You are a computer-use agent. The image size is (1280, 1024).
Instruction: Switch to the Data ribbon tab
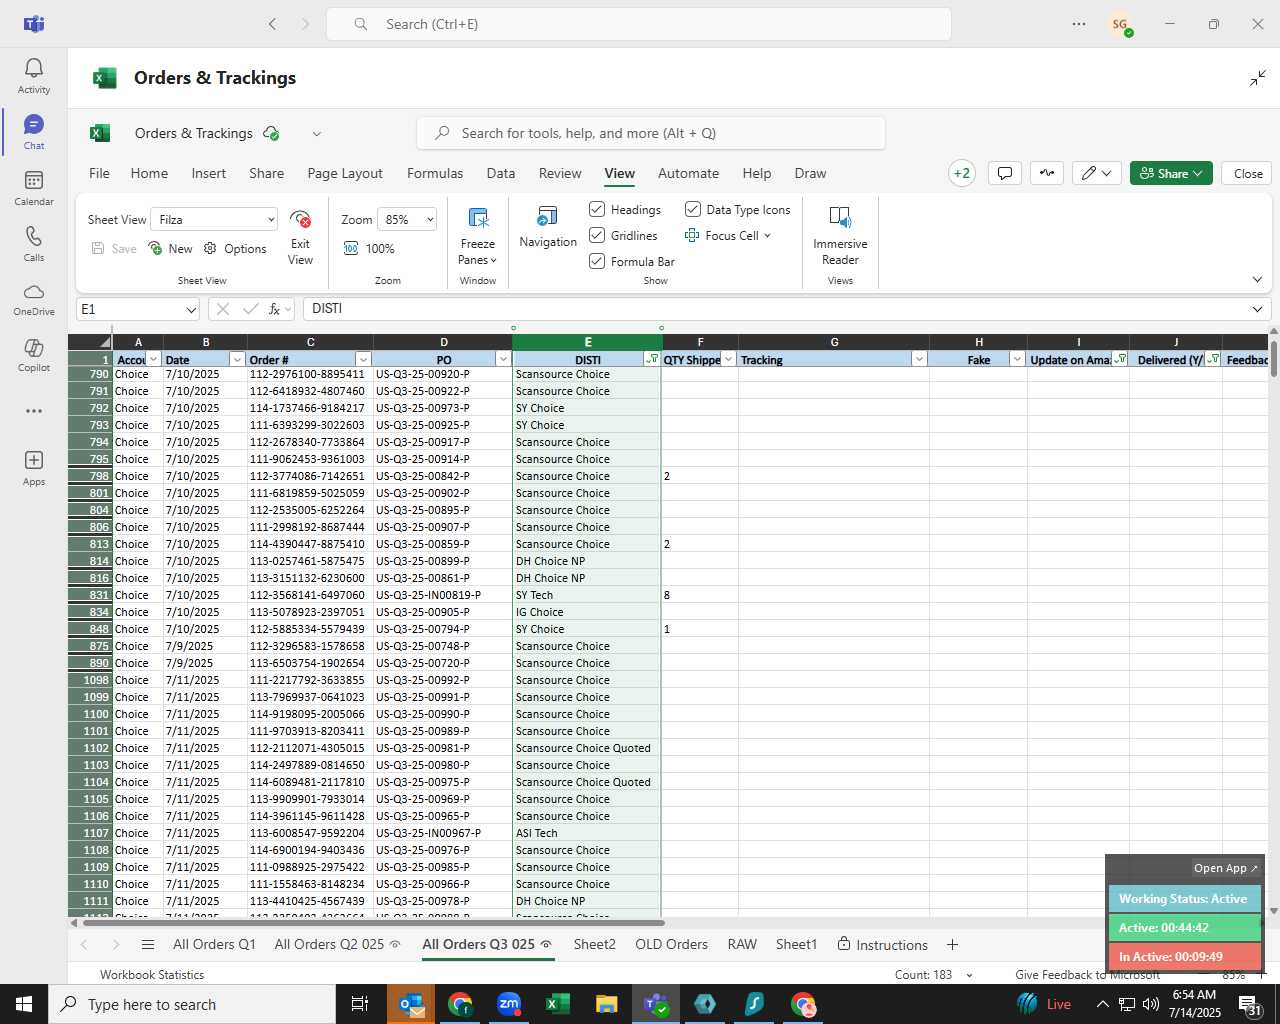(501, 173)
